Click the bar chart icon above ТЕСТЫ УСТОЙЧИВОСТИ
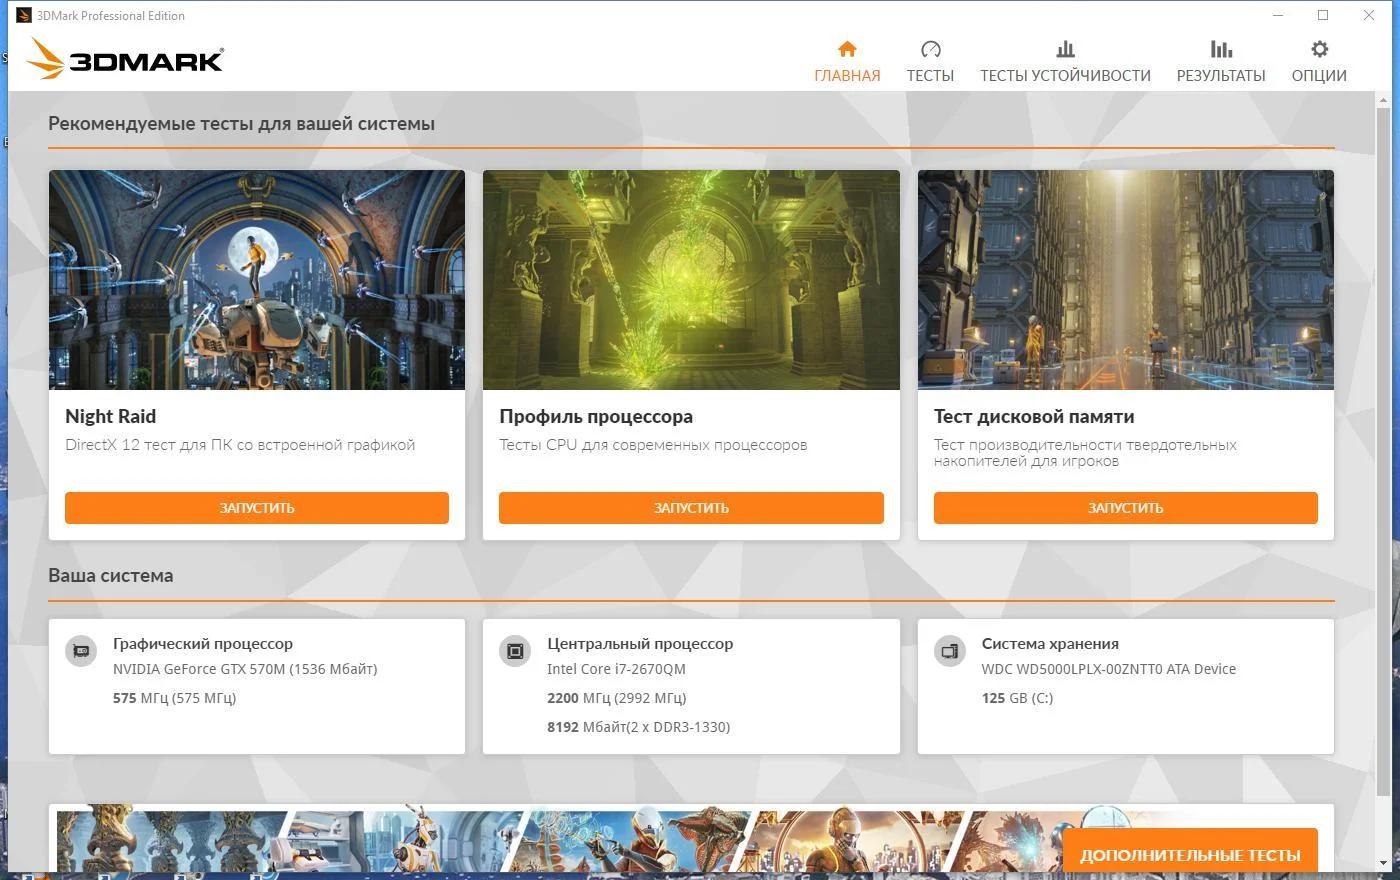The height and width of the screenshot is (880, 1400). pyautogui.click(x=1065, y=49)
